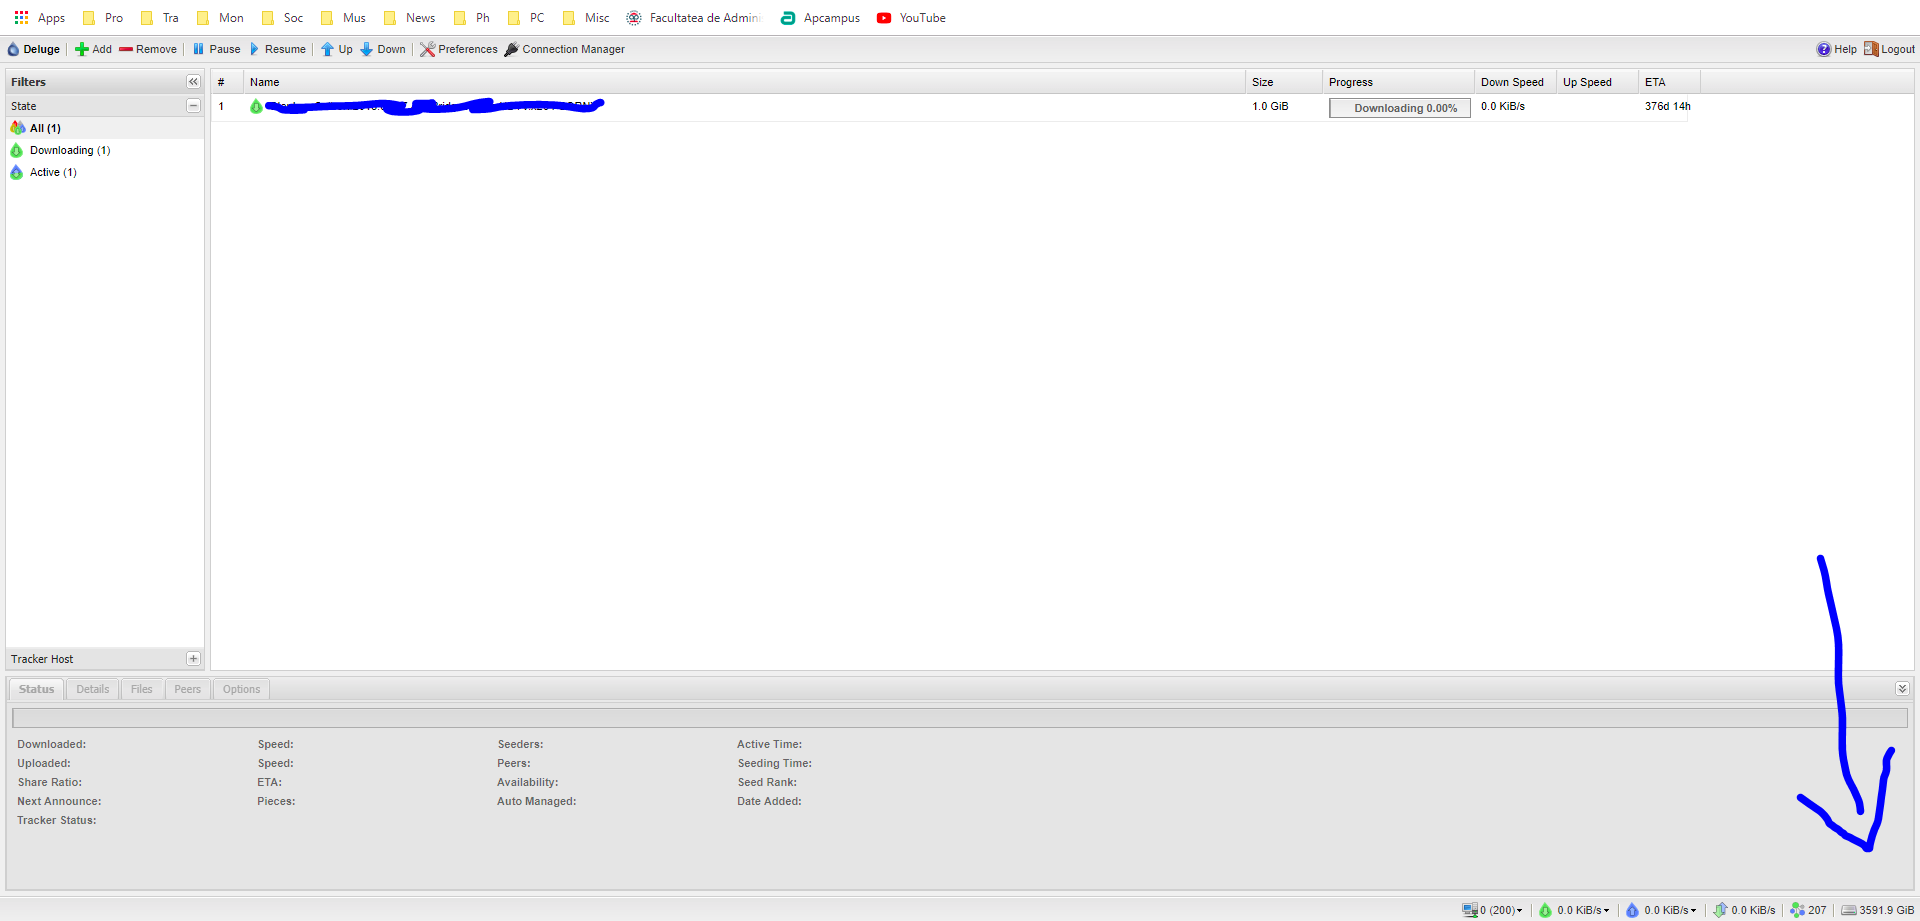The width and height of the screenshot is (1920, 921).
Task: Click the empty progress bar in Status panel
Action: coord(960,718)
